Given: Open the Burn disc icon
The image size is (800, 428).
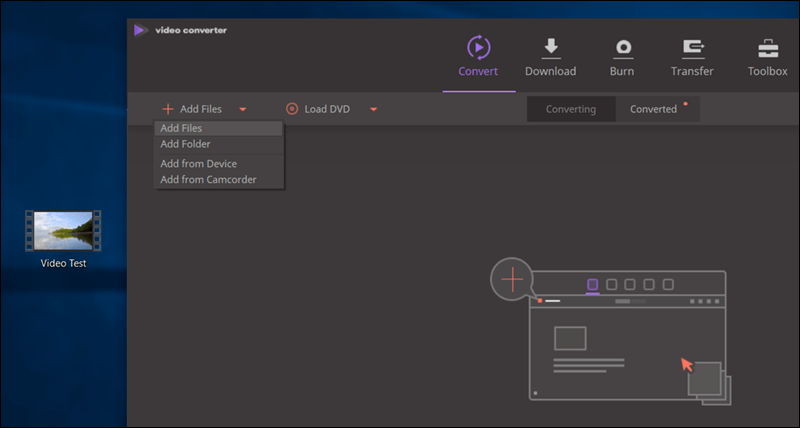Looking at the screenshot, I should pyautogui.click(x=623, y=49).
